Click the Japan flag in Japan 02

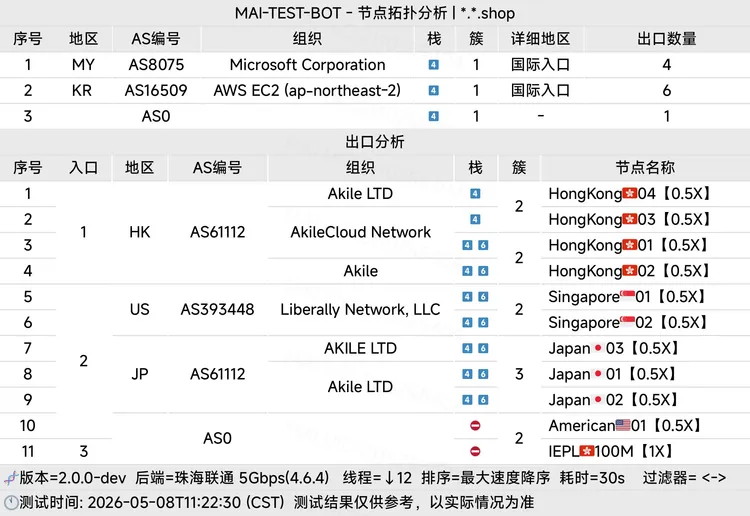(598, 400)
